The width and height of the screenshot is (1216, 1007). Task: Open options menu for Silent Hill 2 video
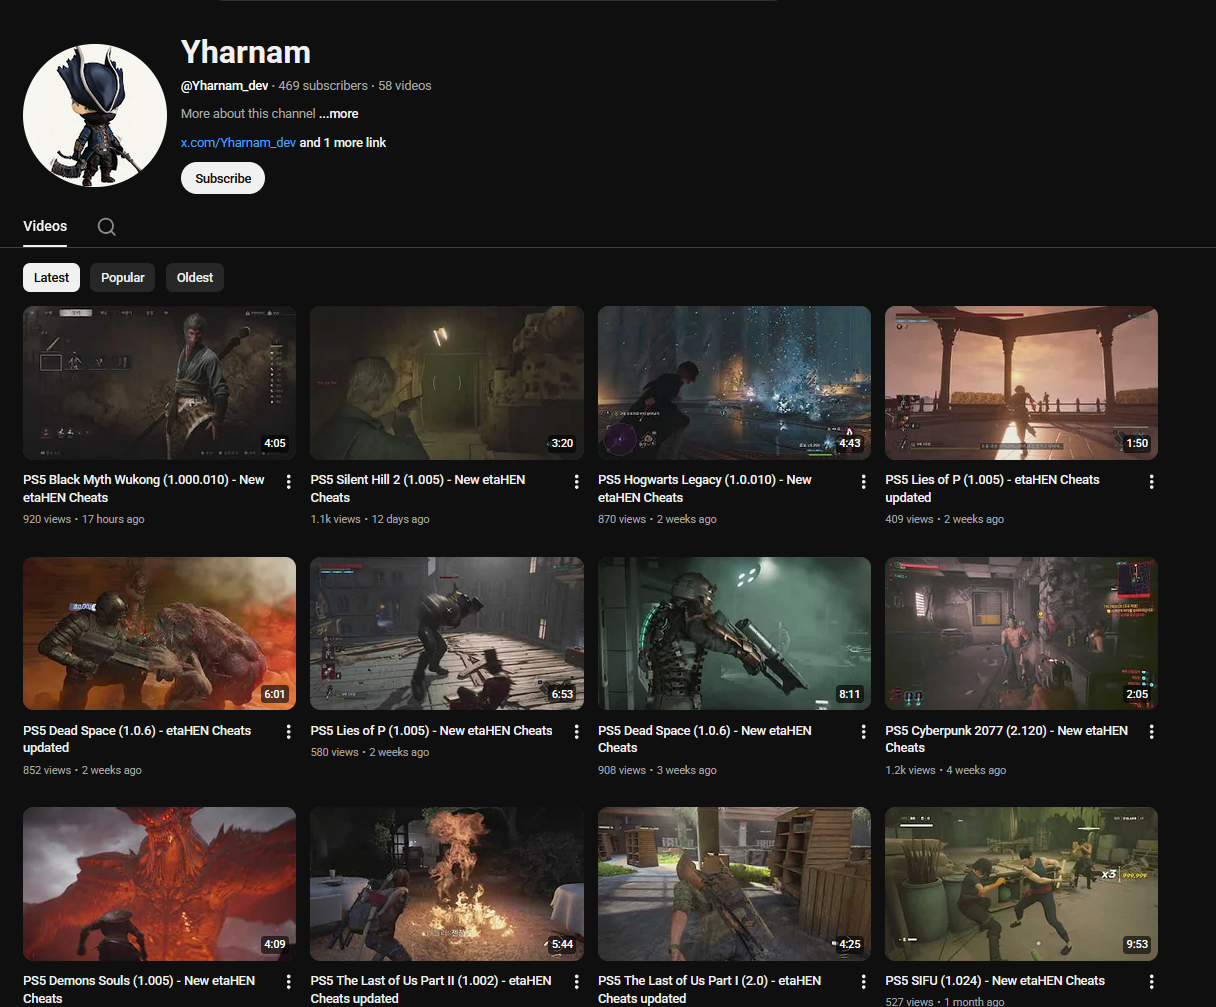point(577,482)
